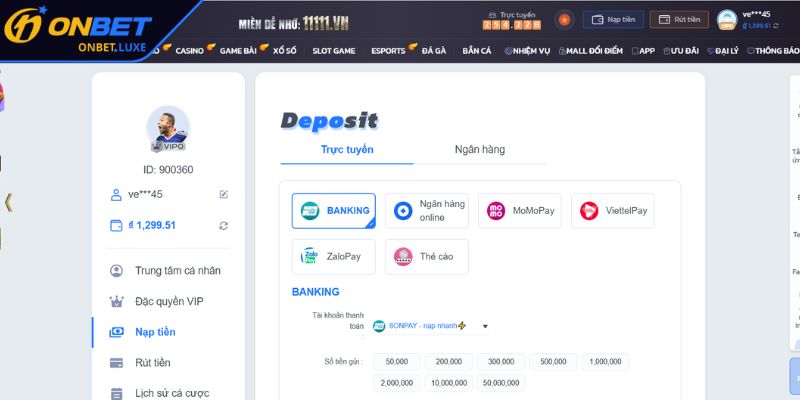Click the ONBET logo
The width and height of the screenshot is (800, 400).
pos(78,29)
